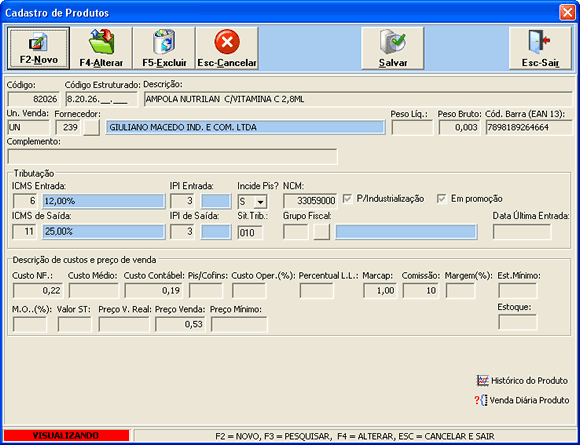Click the Descrição field with AMPOLA NUTRILAN
Screen dimensions: 580x445
click(358, 99)
